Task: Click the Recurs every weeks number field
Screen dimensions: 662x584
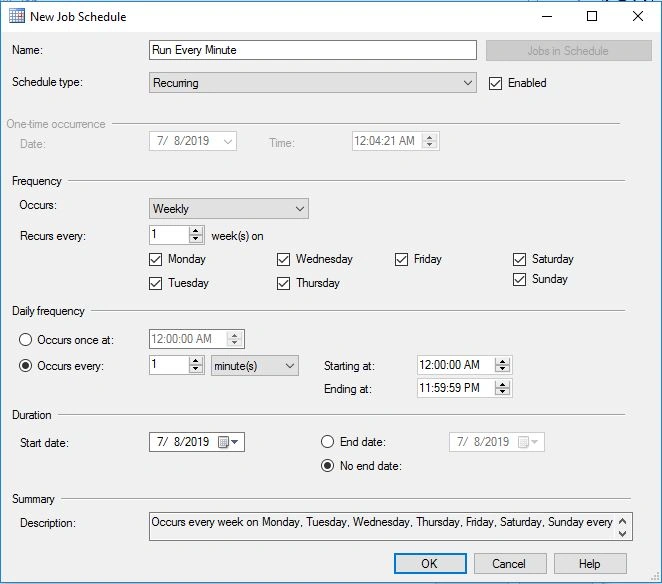Action: pos(169,235)
